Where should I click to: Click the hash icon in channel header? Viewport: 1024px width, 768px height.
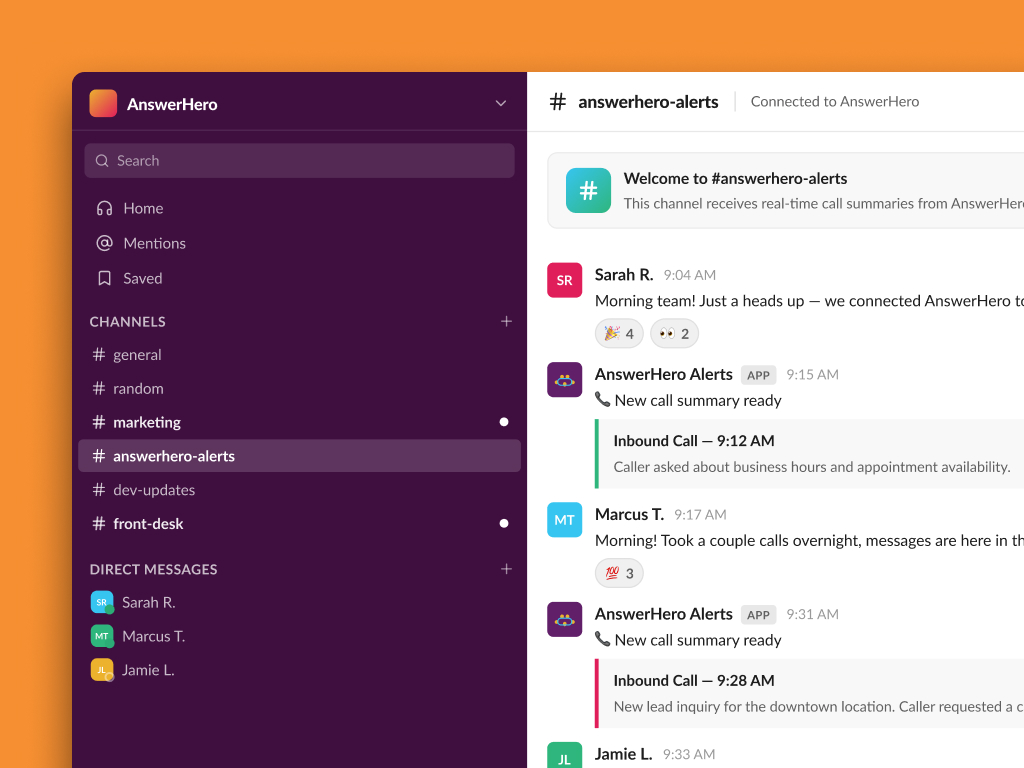pos(557,102)
